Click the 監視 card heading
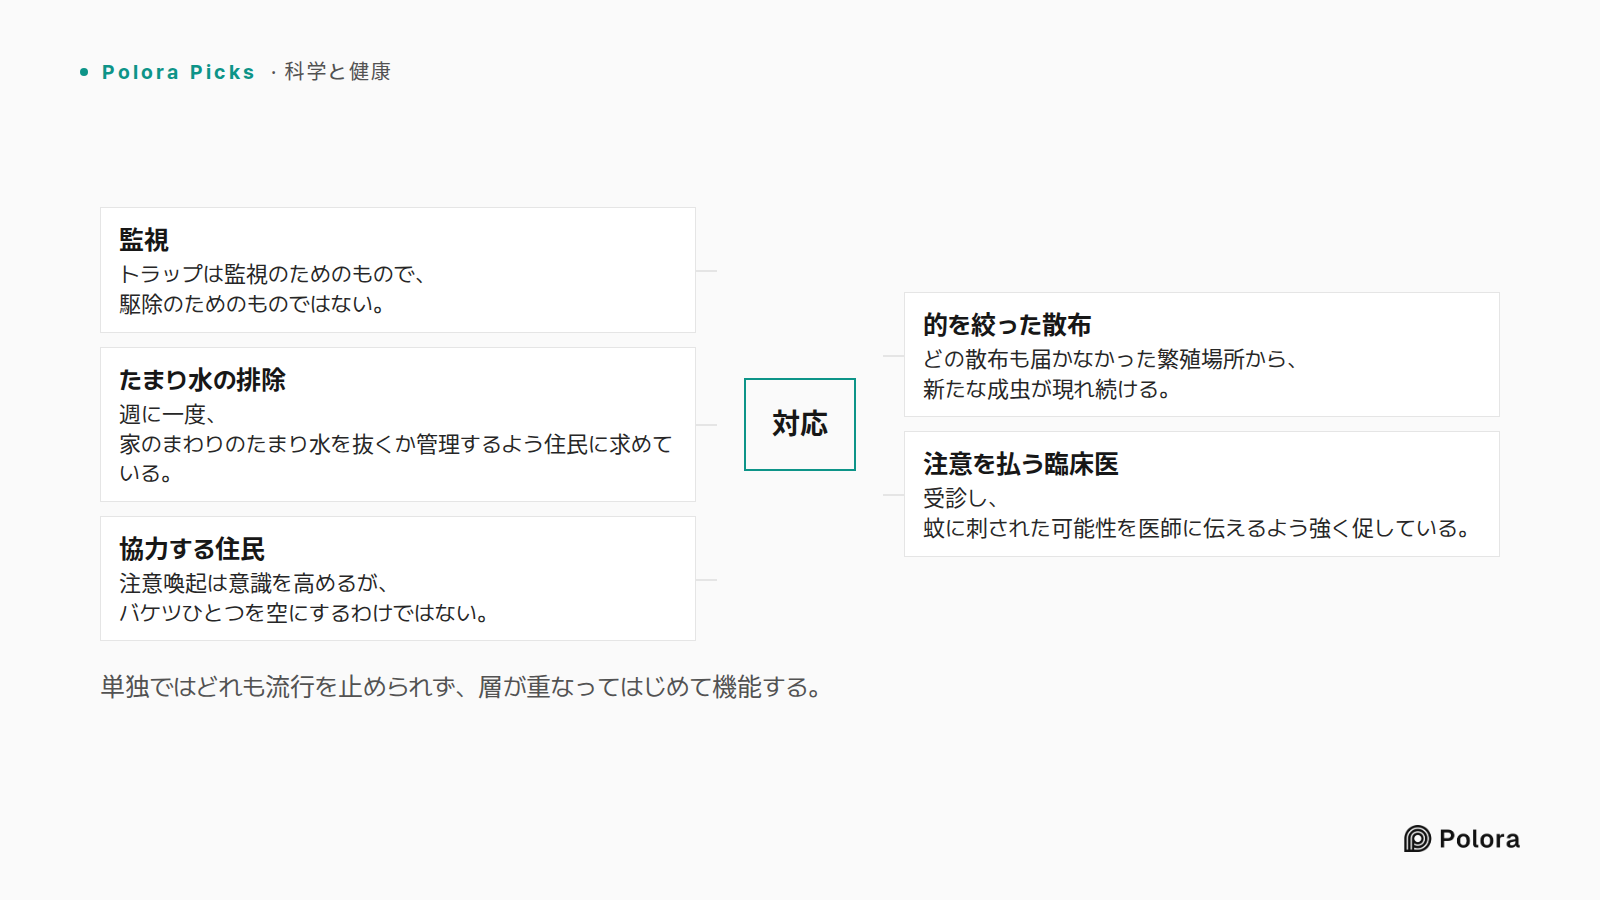Screen dimensions: 1600x900 click(144, 240)
